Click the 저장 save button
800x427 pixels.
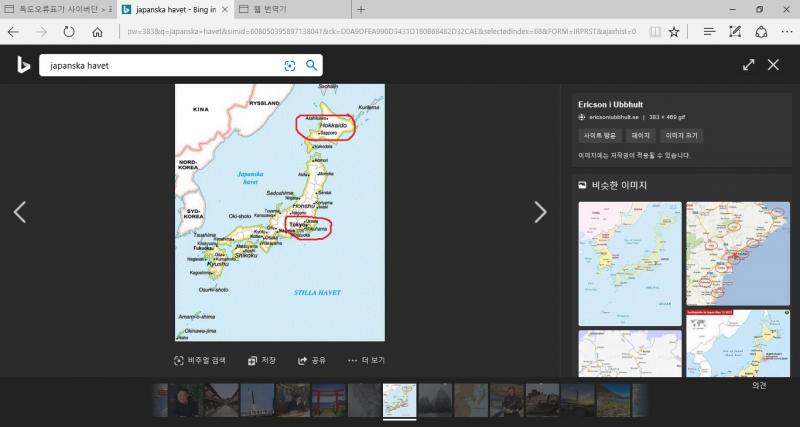262,360
